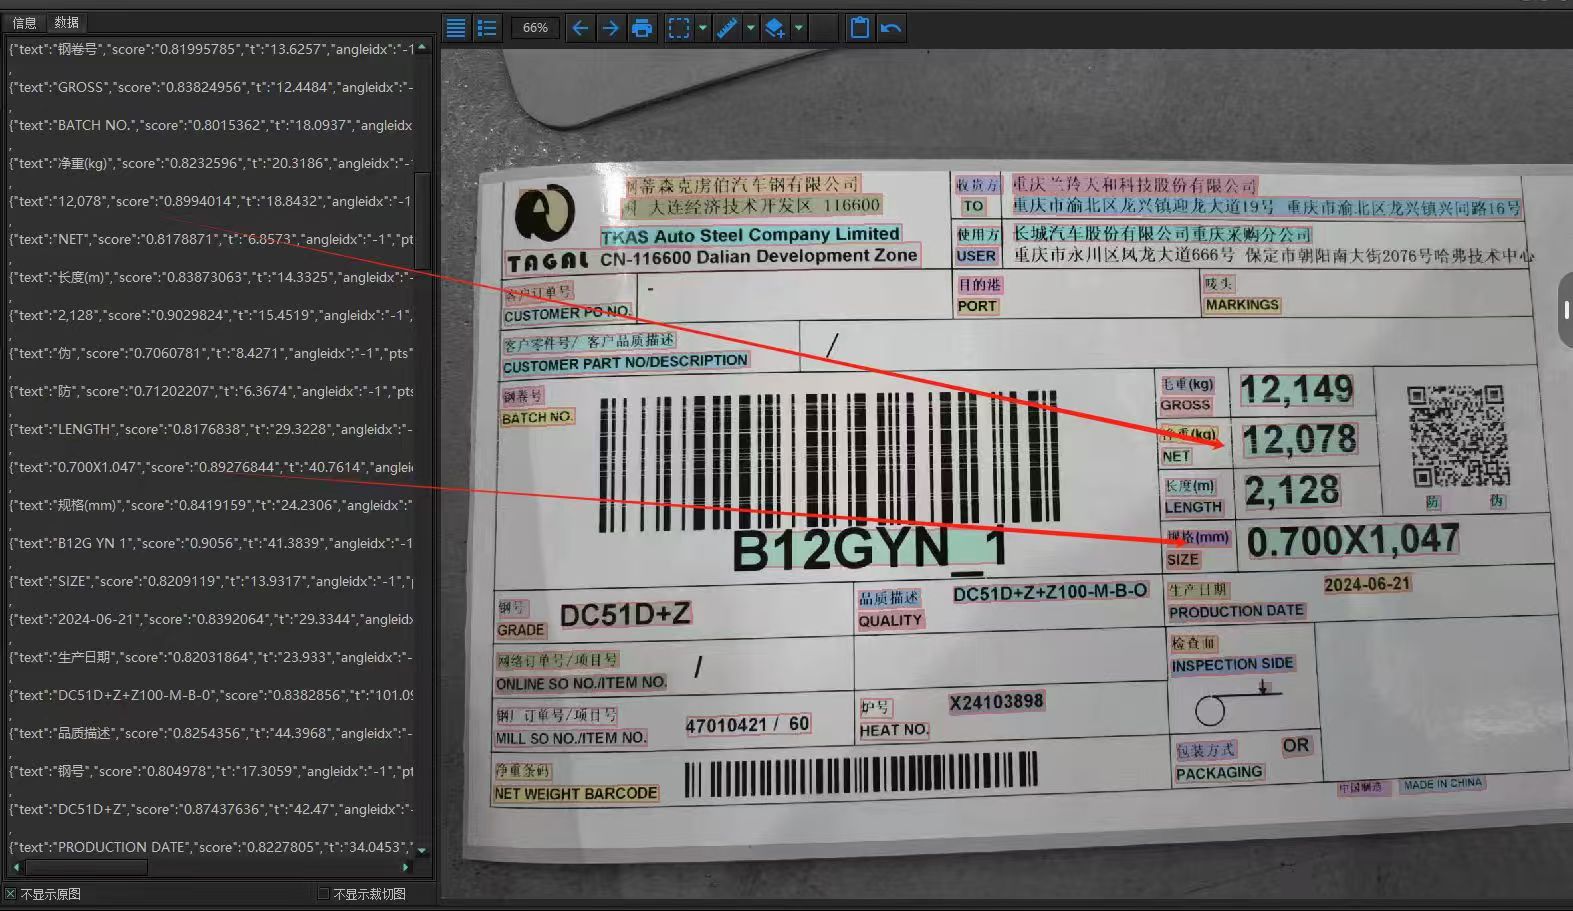Viewport: 1573px width, 911px height.
Task: Select the "伪" result row
Action: pyautogui.click(x=211, y=353)
